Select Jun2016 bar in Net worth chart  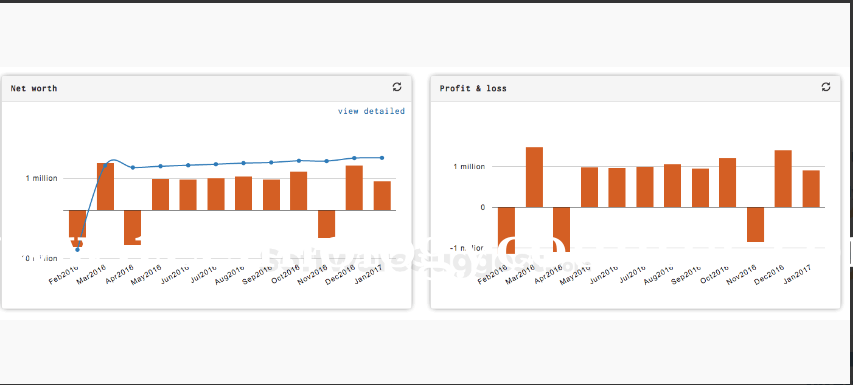[x=188, y=195]
